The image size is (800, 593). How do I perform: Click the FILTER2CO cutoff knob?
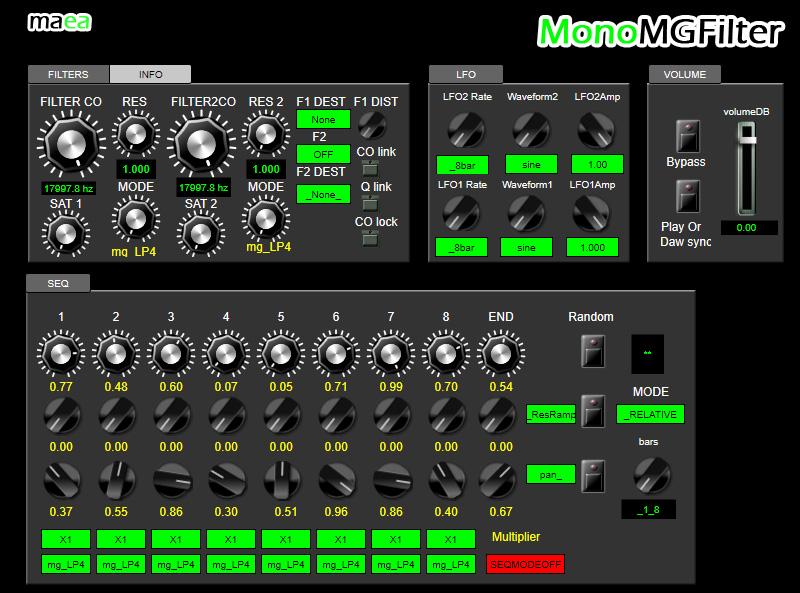(x=202, y=145)
